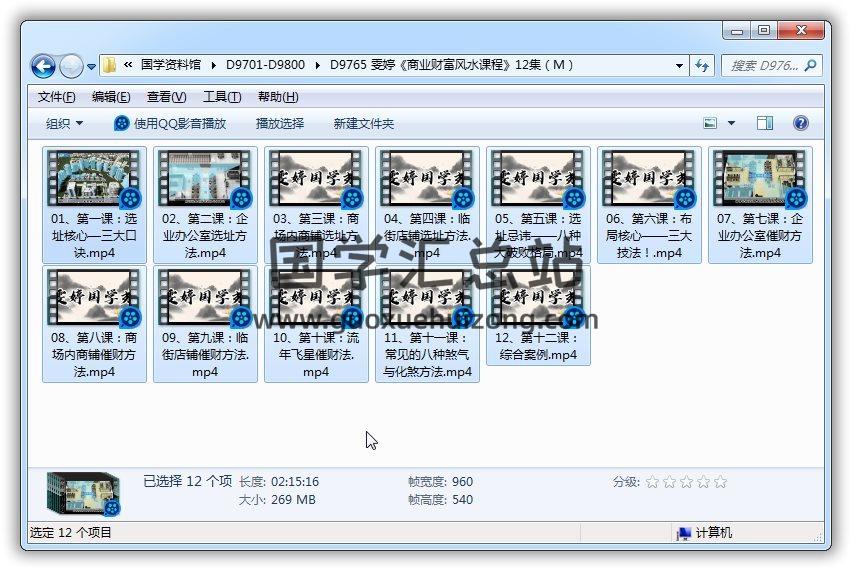The width and height of the screenshot is (852, 571).
Task: Refresh the folder view
Action: click(x=701, y=66)
